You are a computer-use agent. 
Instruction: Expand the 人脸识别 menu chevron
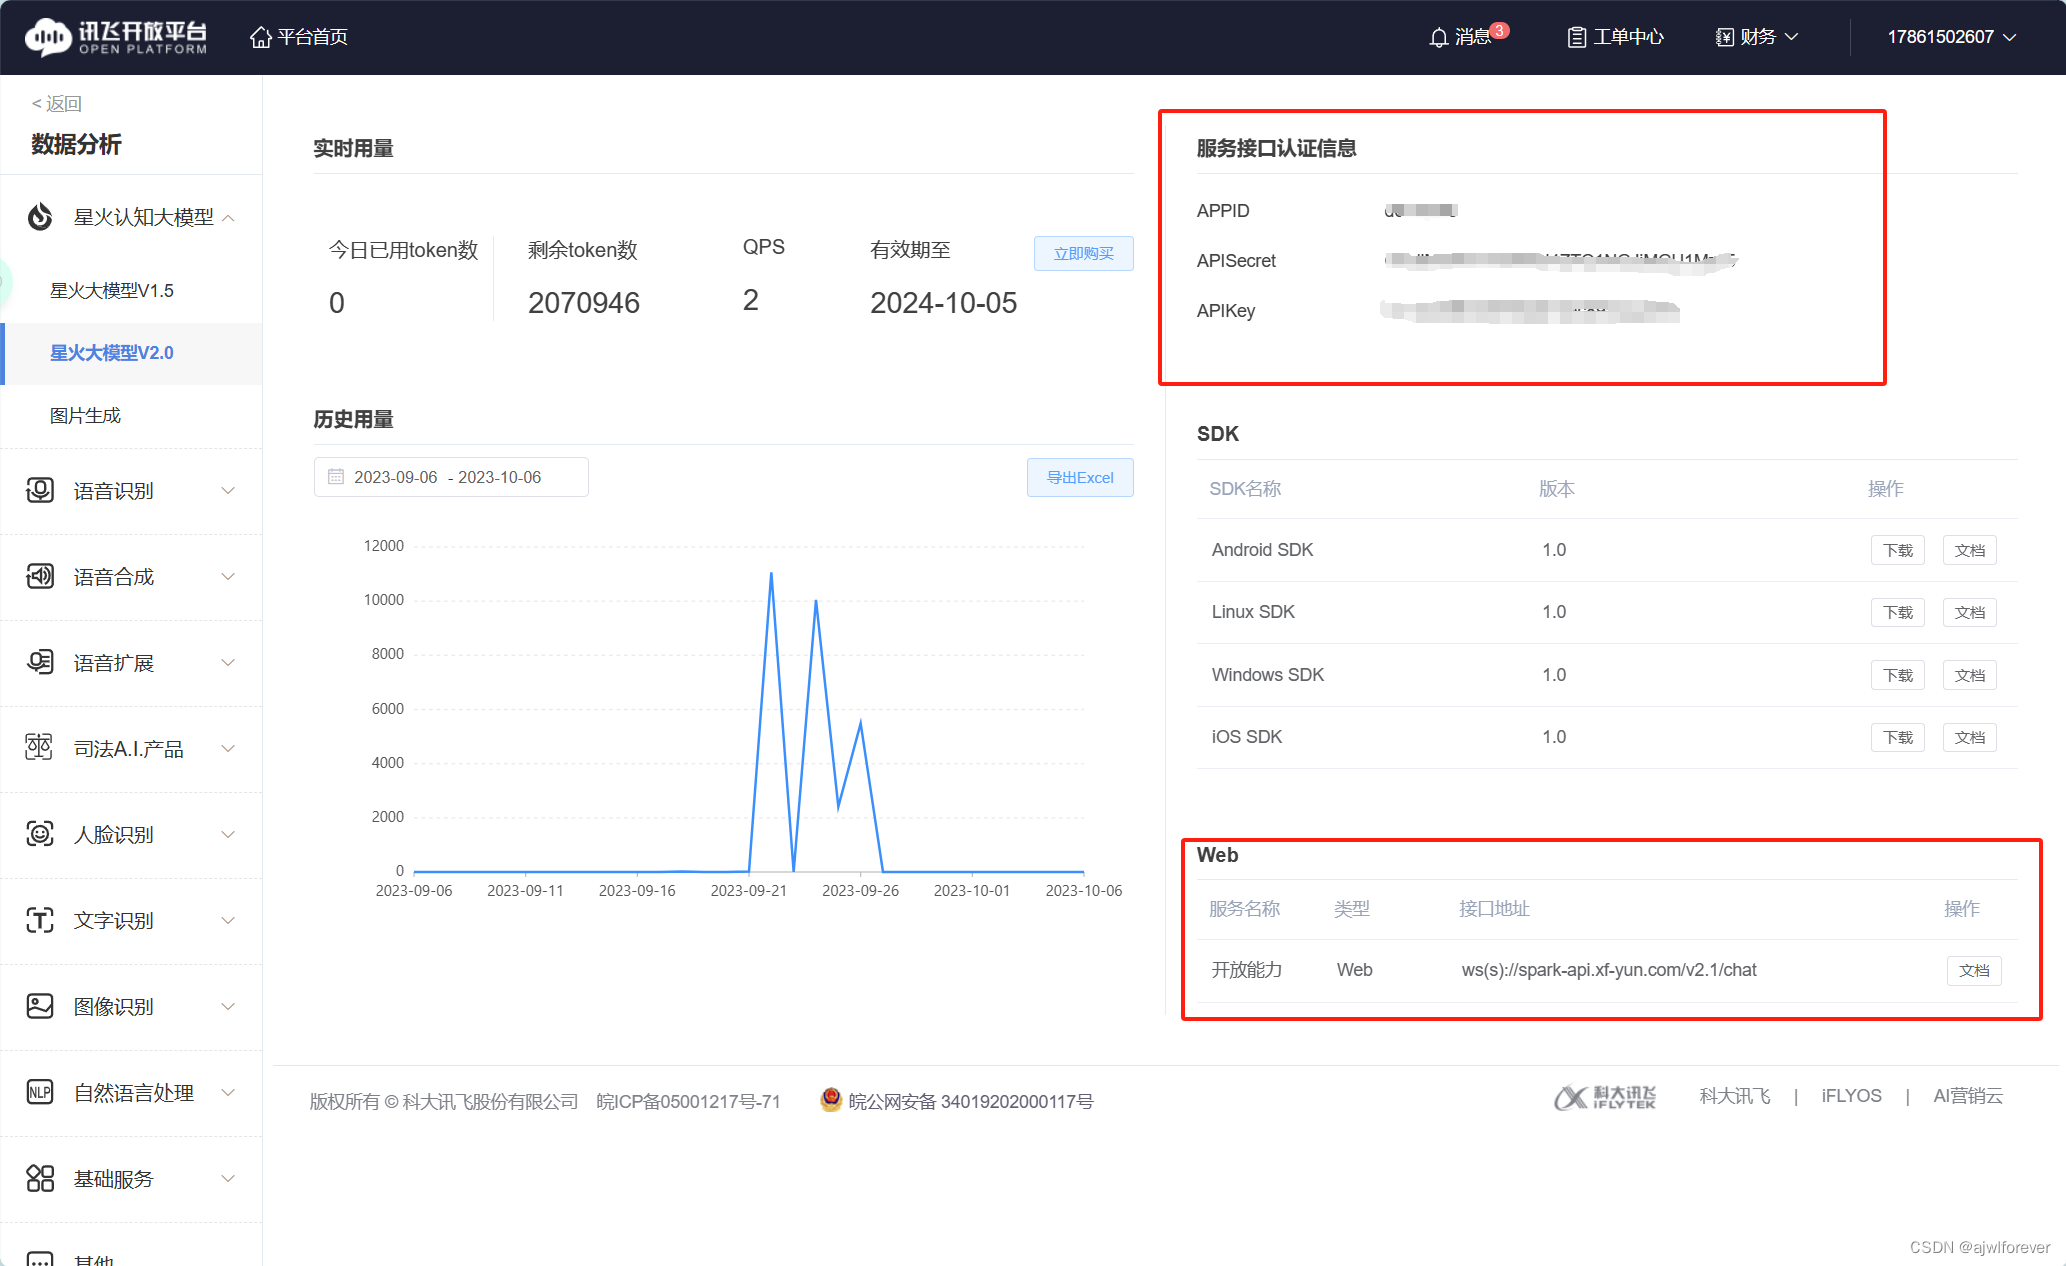[x=229, y=834]
